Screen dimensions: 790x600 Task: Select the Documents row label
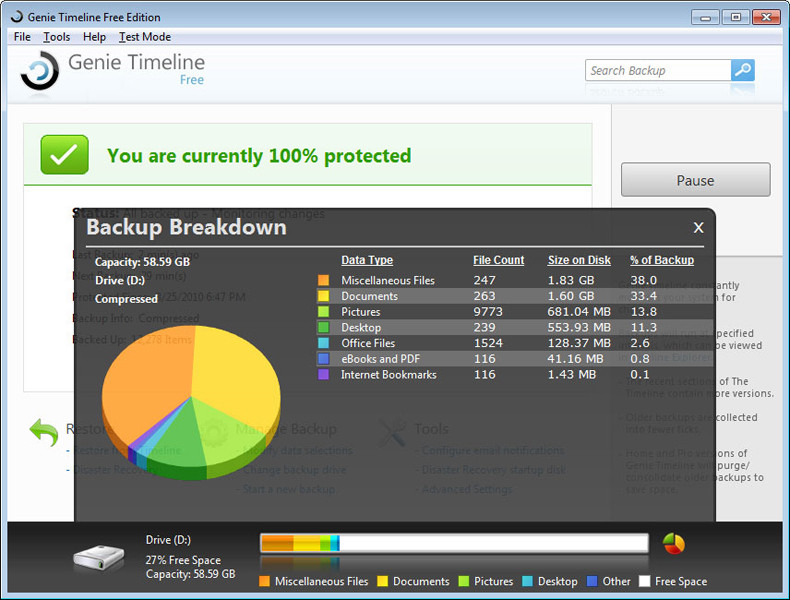[369, 296]
